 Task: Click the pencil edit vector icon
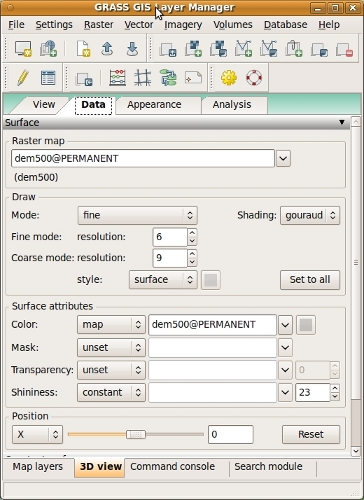pos(22,78)
